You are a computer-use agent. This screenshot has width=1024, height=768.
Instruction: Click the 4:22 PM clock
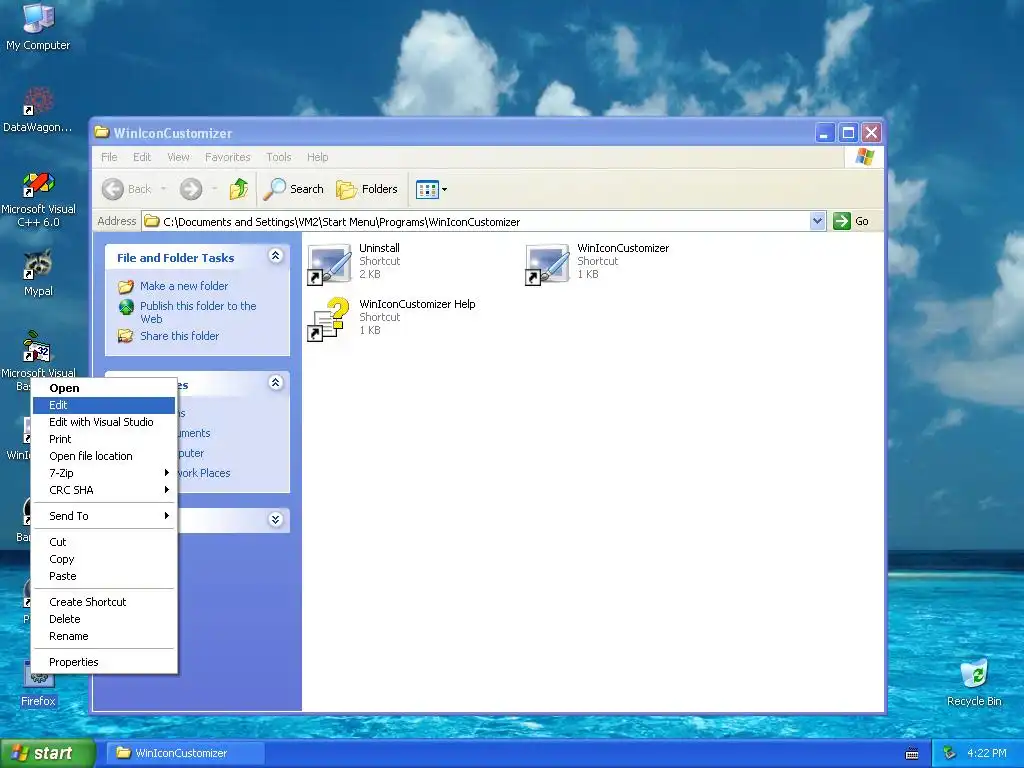(x=987, y=753)
